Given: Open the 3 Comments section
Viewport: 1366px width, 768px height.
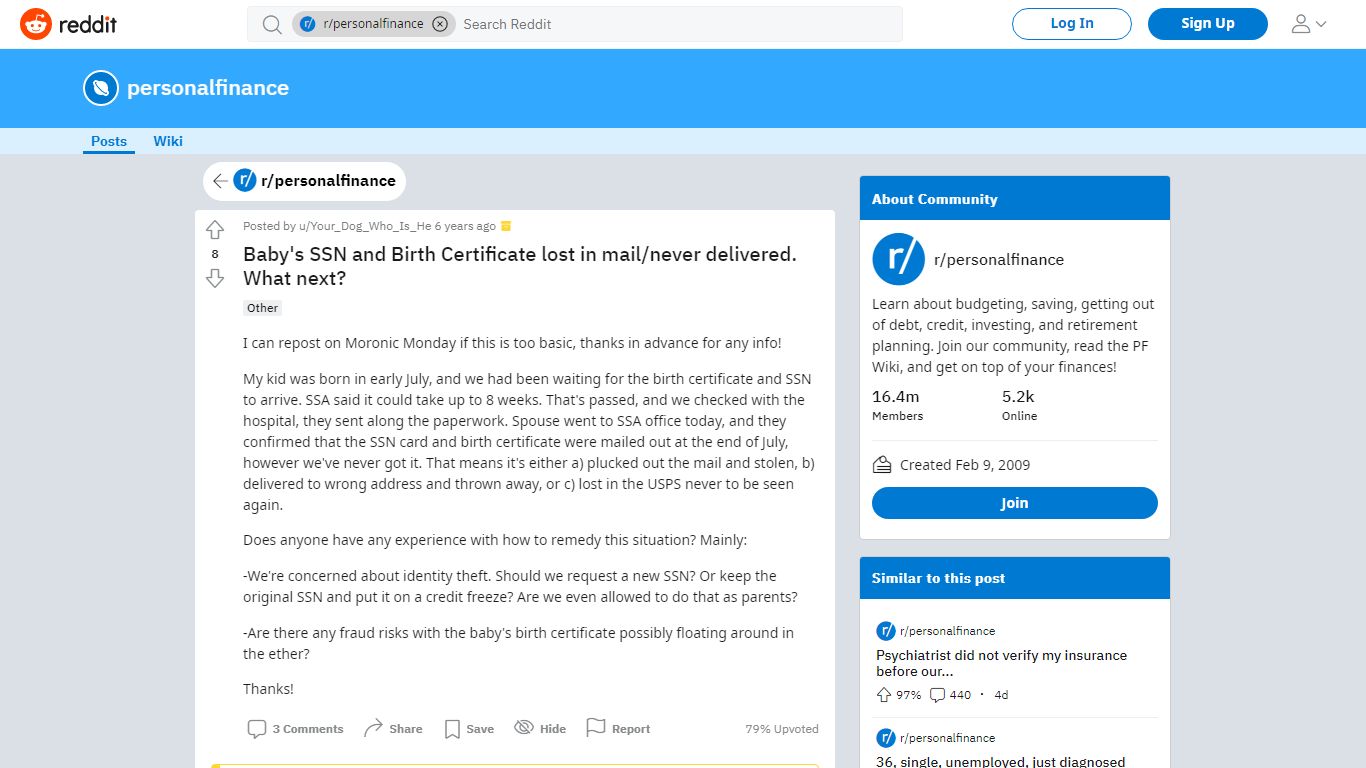Looking at the screenshot, I should [x=296, y=729].
